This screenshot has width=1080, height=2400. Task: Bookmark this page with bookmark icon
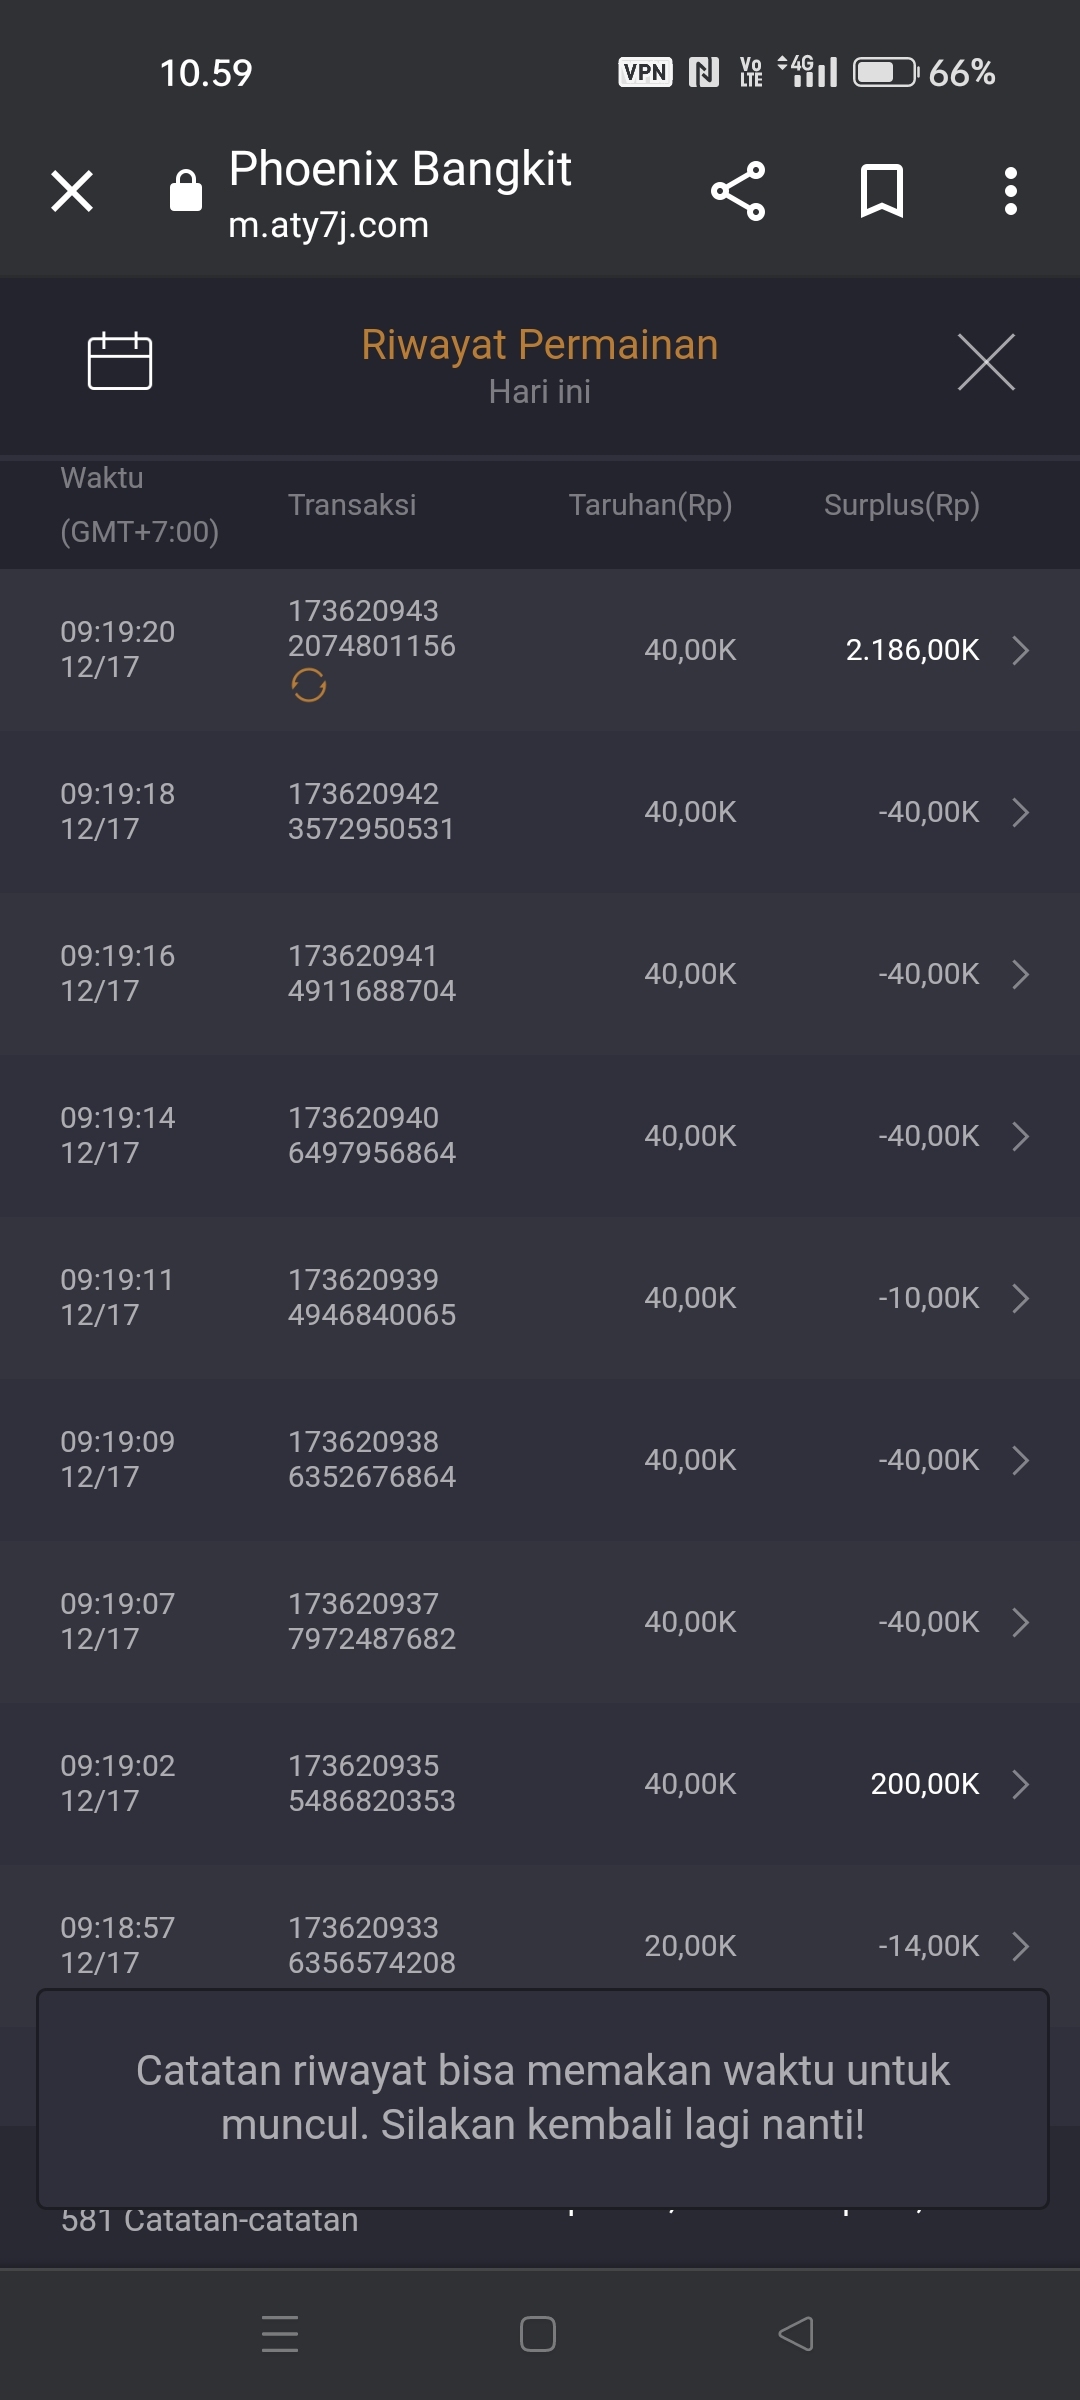881,191
